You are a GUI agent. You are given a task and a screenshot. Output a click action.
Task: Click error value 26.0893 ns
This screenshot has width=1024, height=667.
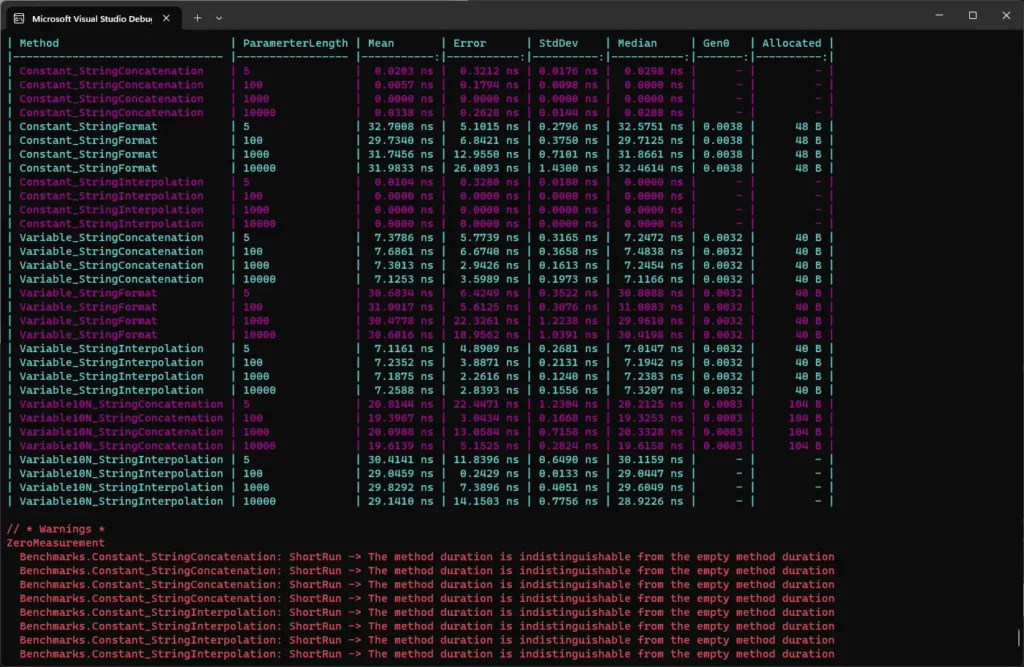(486, 169)
